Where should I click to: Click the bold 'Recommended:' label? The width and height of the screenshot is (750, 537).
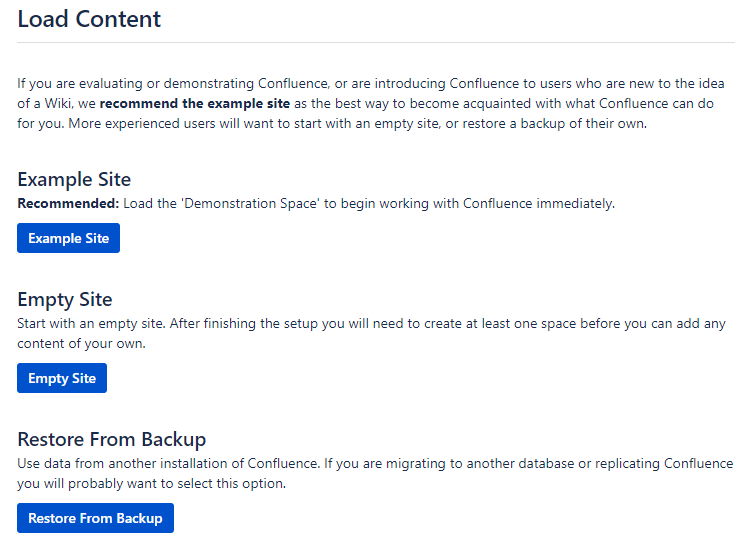click(x=68, y=203)
